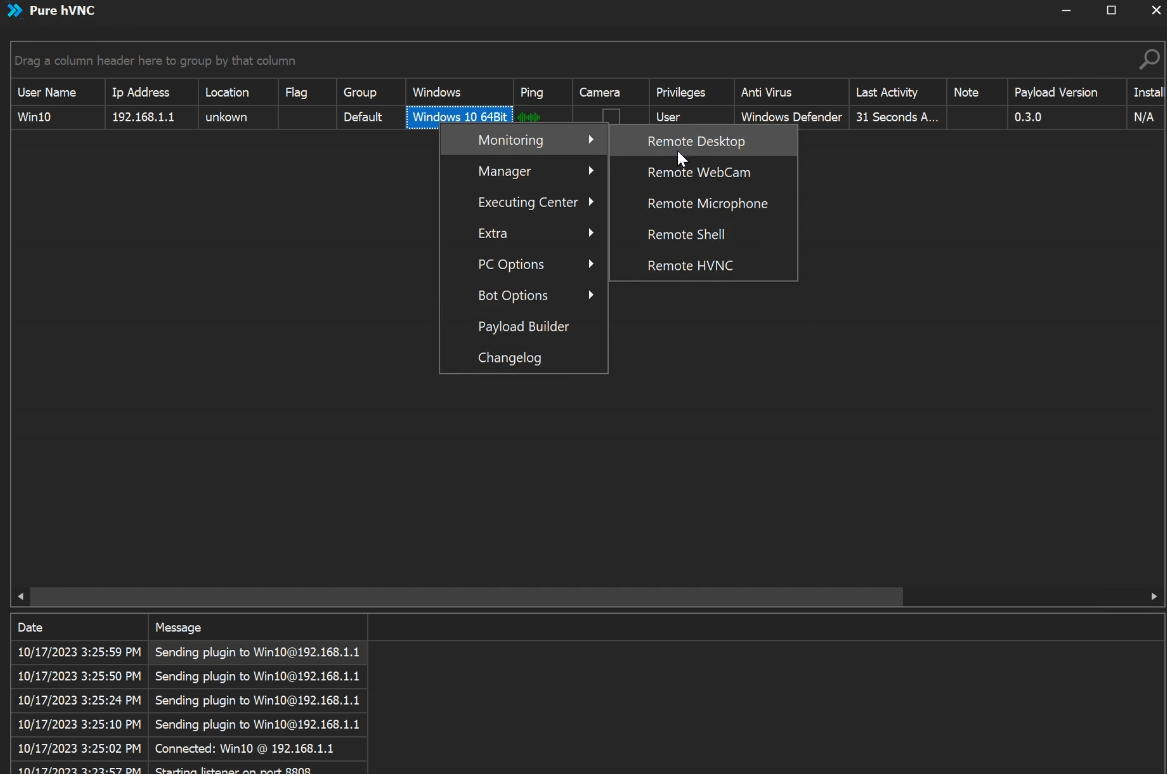The height and width of the screenshot is (774, 1167).
Task: Sort by Anti Virus column header
Action: (791, 92)
